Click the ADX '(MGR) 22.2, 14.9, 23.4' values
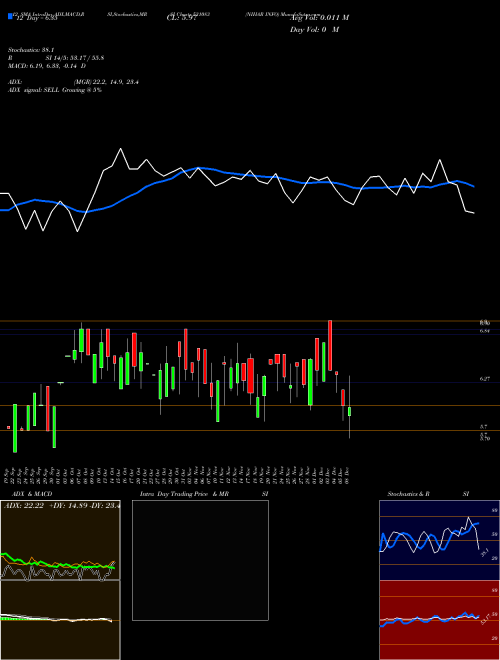500x660 pixels. click(106, 82)
